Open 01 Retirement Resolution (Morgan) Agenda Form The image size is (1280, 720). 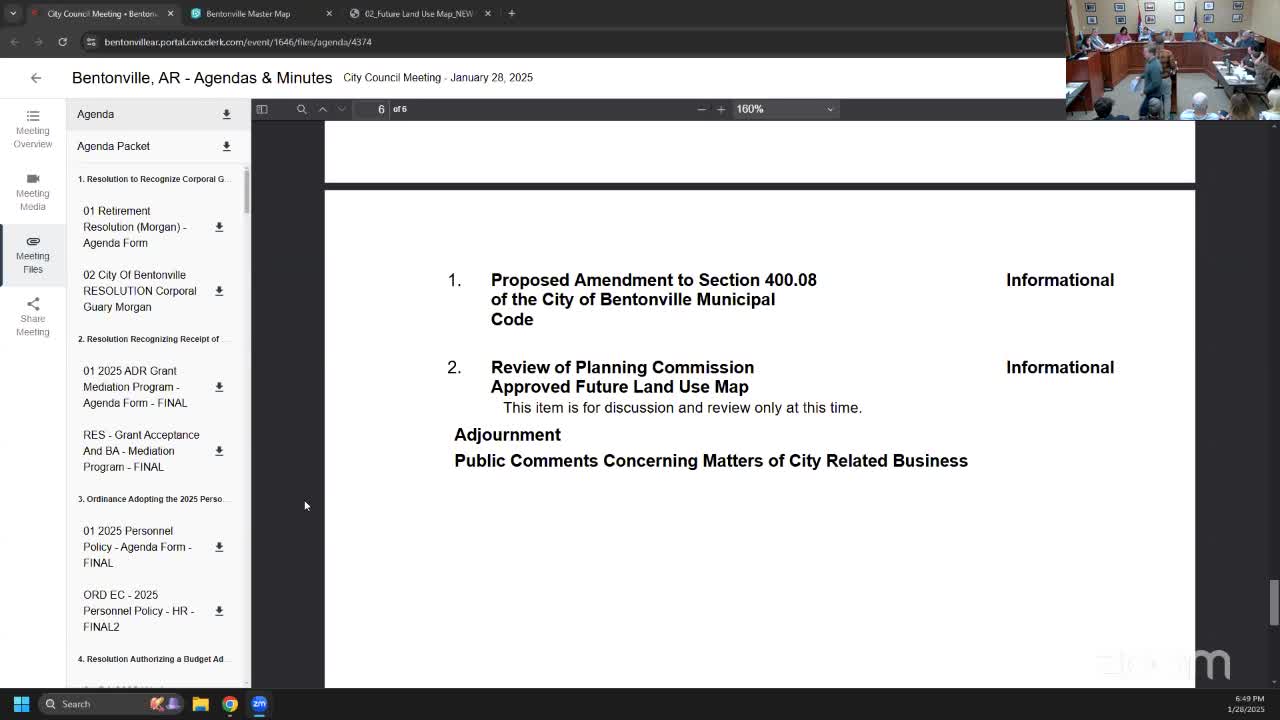point(134,227)
